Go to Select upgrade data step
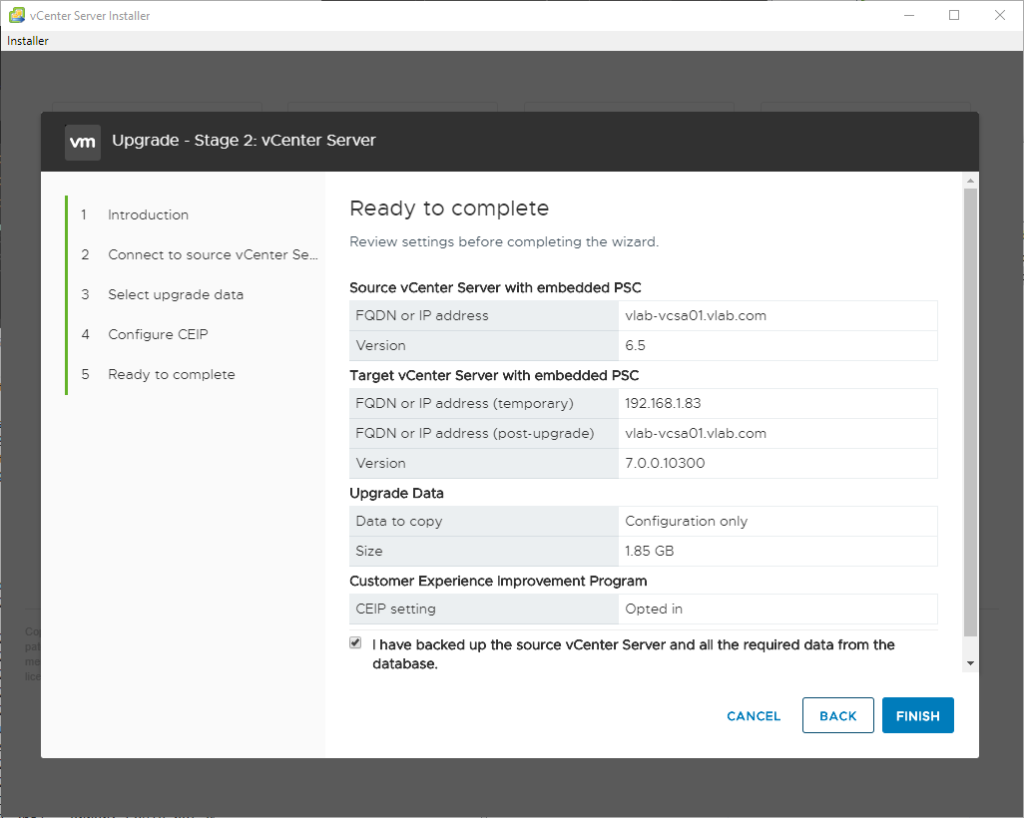Viewport: 1024px width, 818px height. point(176,294)
